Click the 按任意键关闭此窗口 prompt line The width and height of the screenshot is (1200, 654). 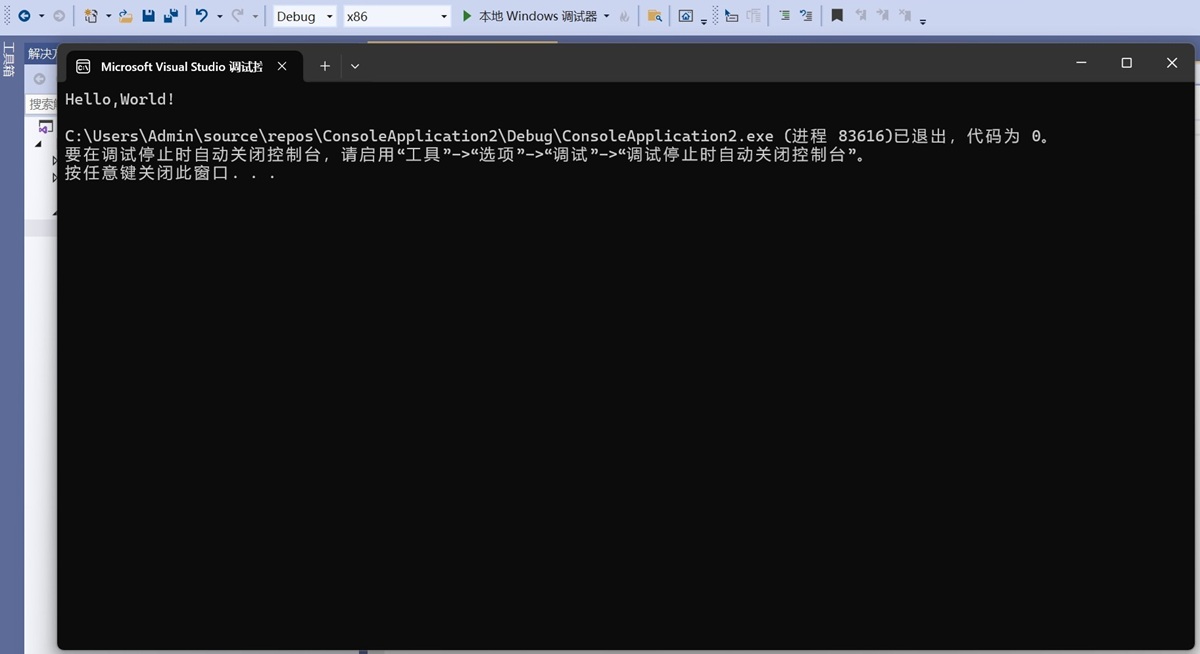coord(170,173)
